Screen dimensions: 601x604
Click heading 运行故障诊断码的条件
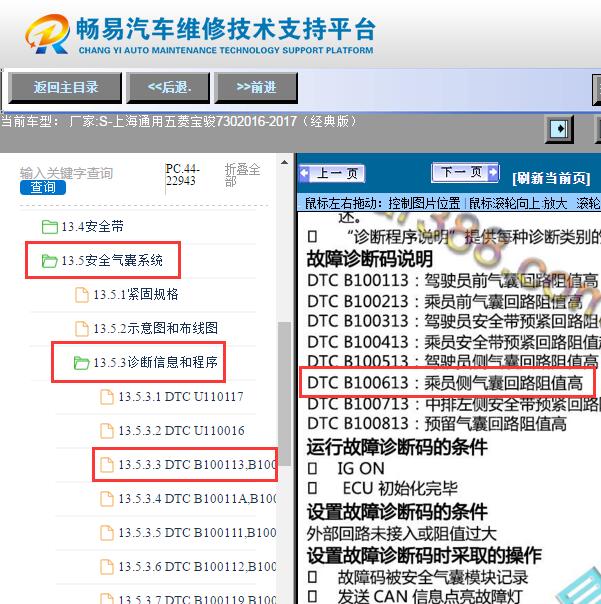pyautogui.click(x=397, y=447)
